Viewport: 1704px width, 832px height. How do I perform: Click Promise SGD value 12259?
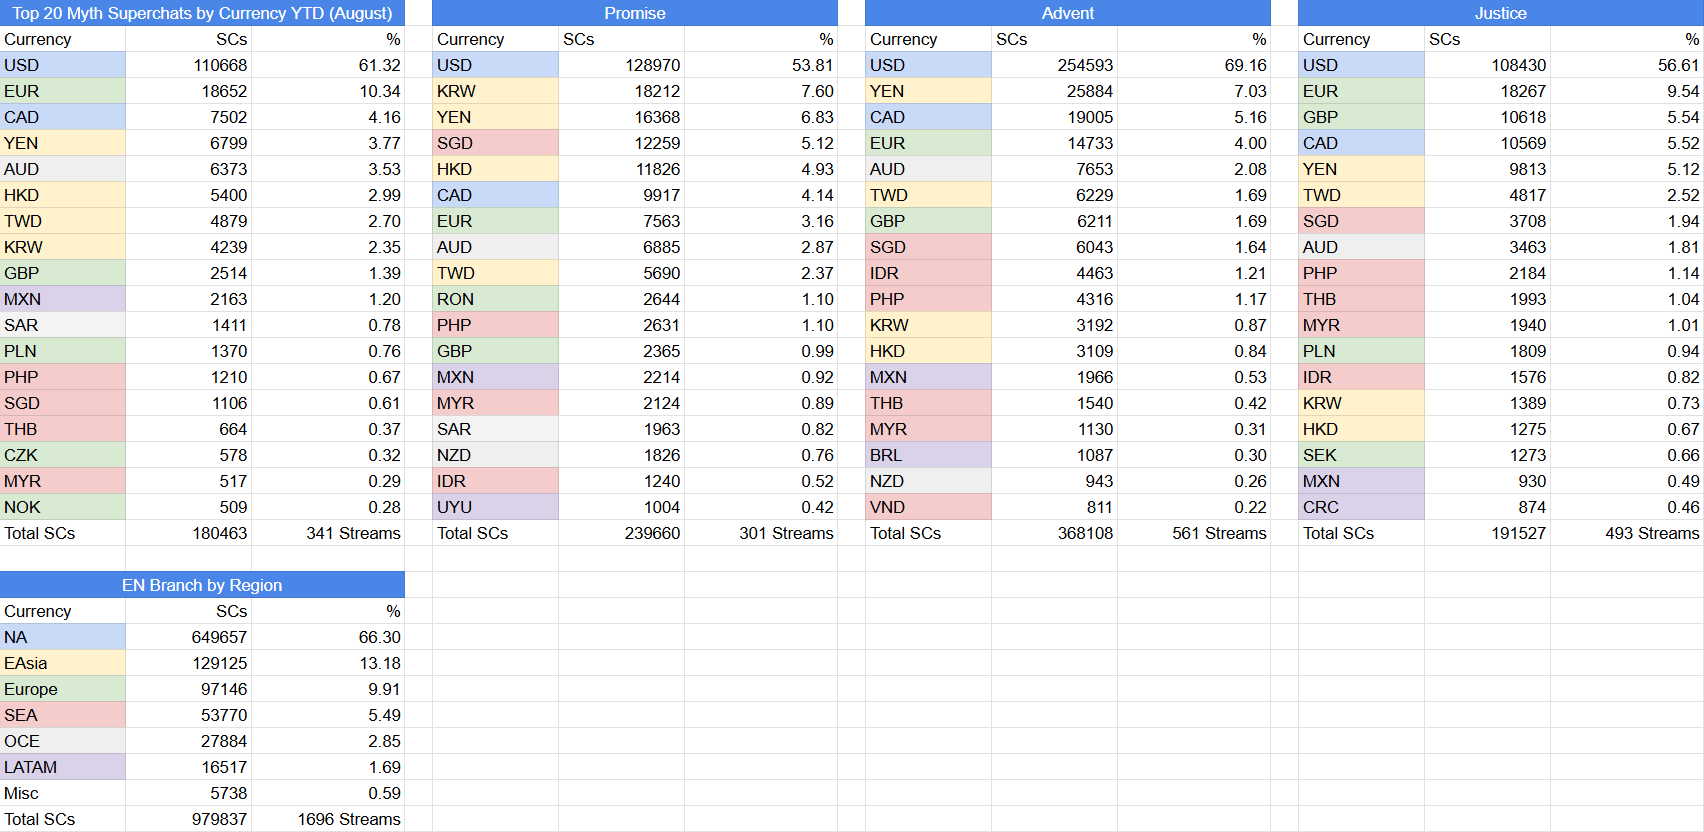click(622, 143)
